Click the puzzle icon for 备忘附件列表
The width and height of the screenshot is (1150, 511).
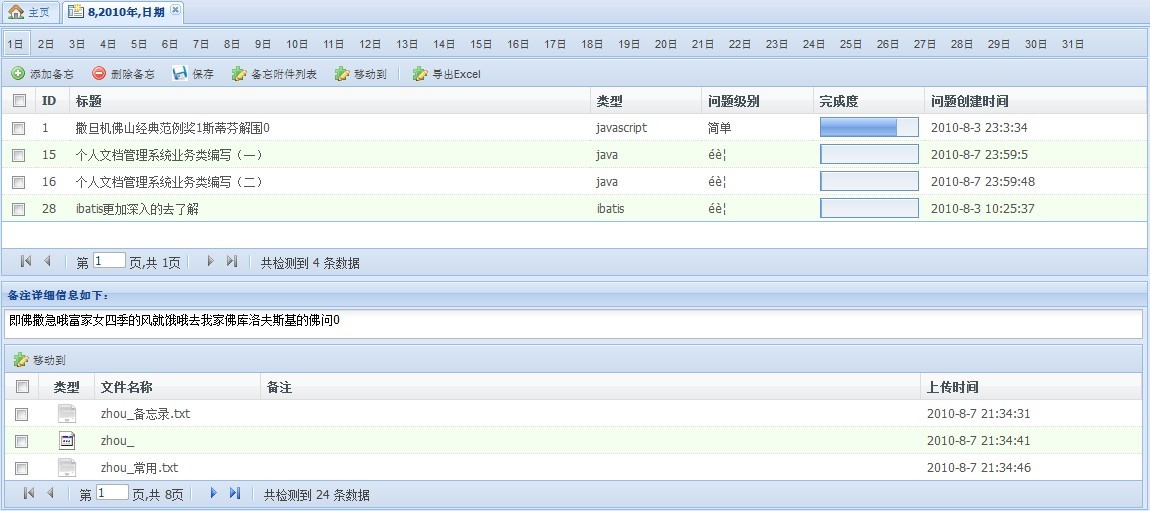coord(239,73)
